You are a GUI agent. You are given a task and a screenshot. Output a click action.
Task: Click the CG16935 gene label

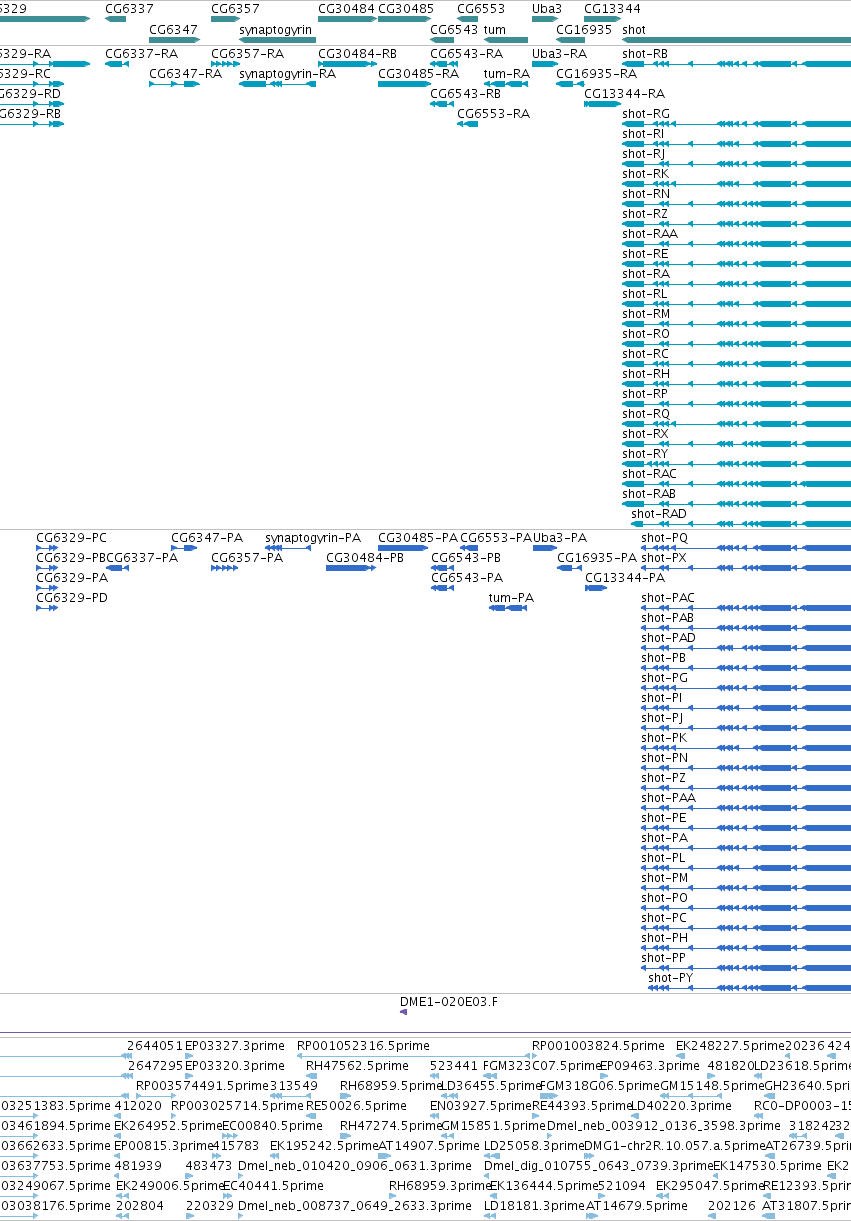[x=584, y=29]
